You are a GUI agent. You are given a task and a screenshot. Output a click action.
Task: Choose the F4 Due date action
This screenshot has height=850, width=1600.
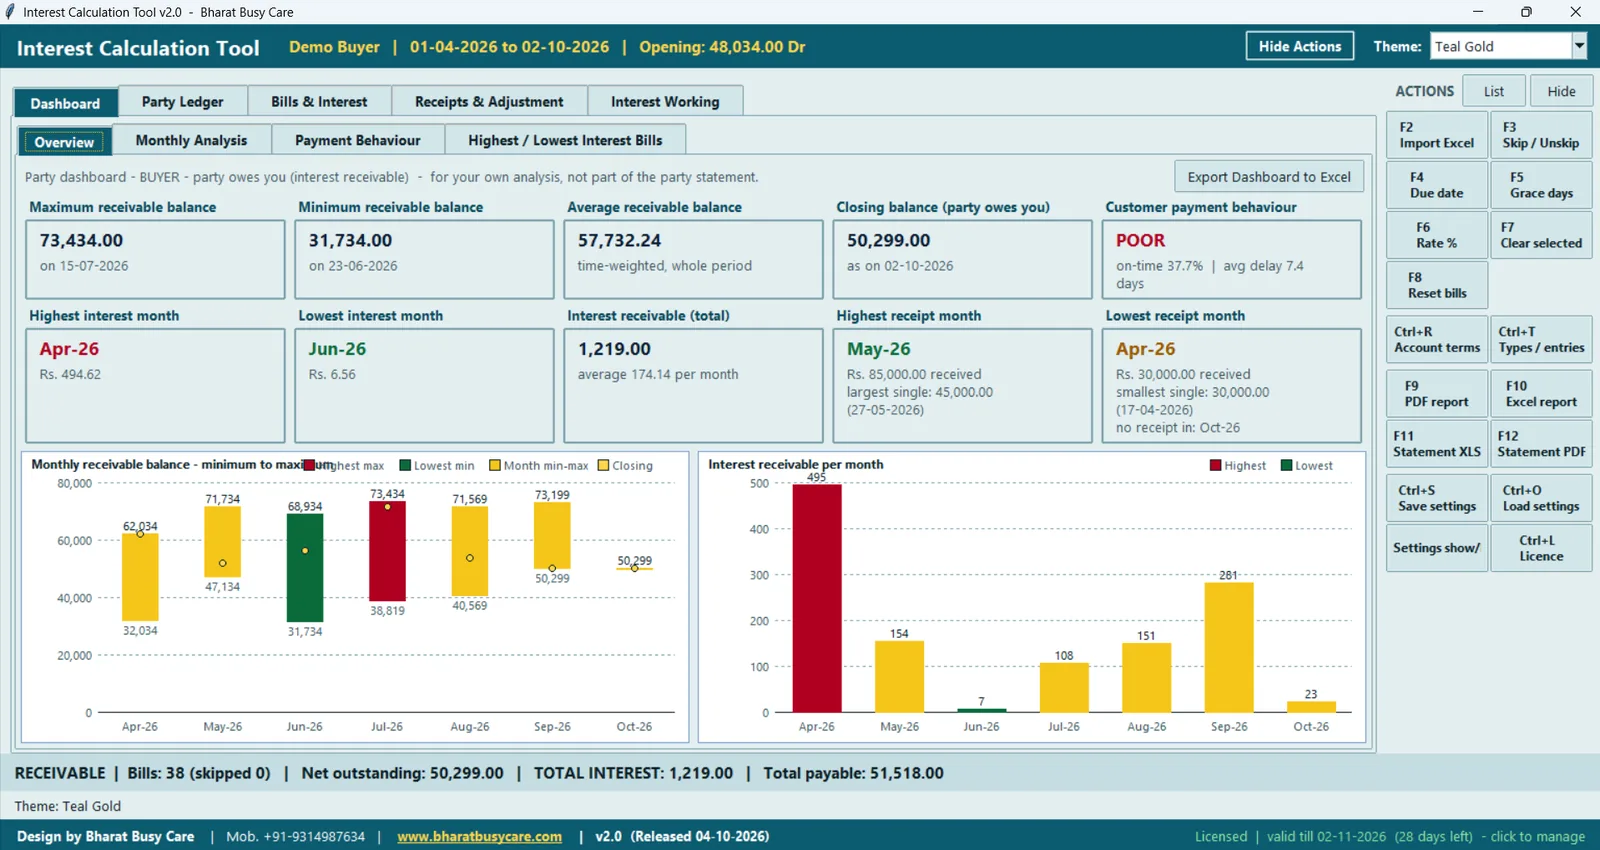[1437, 185]
